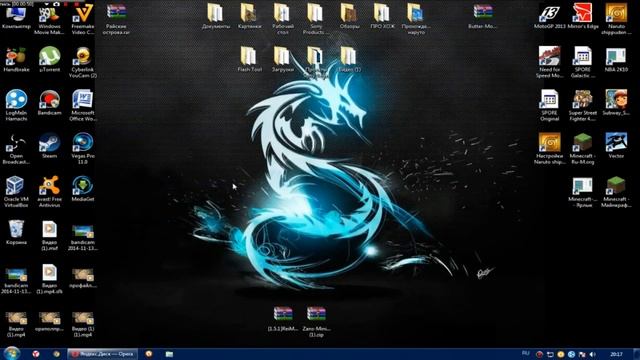This screenshot has width=640, height=360.
Task: Open the Flash Tool folder
Action: coord(249,60)
